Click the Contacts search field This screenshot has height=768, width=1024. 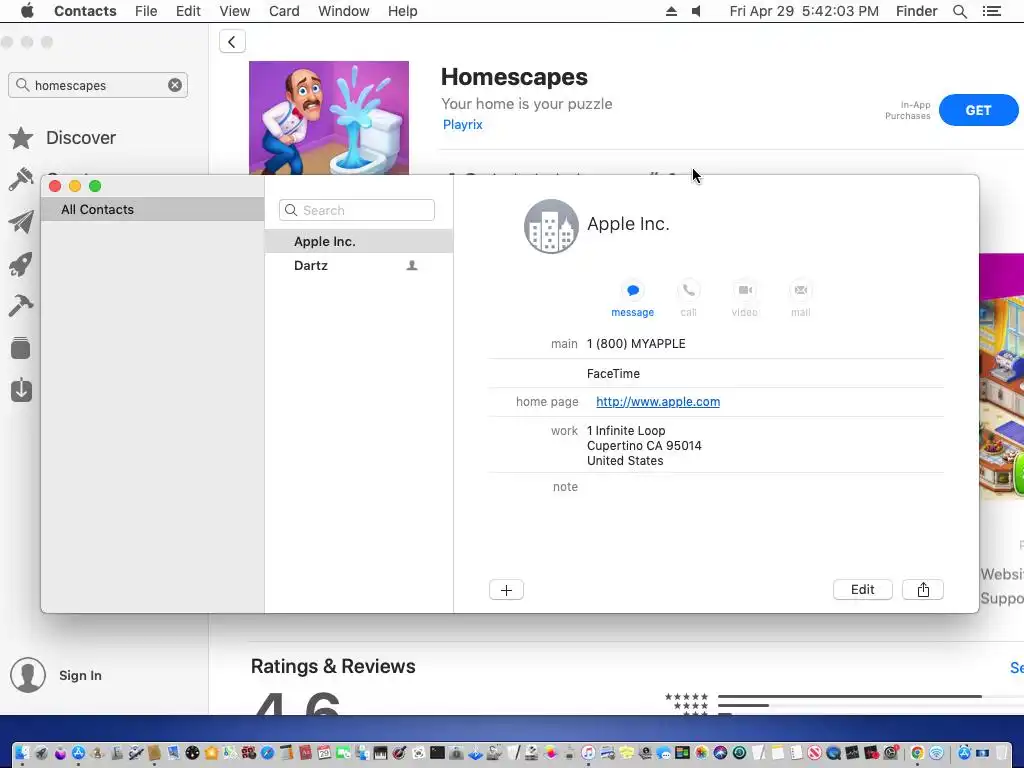[x=357, y=210]
